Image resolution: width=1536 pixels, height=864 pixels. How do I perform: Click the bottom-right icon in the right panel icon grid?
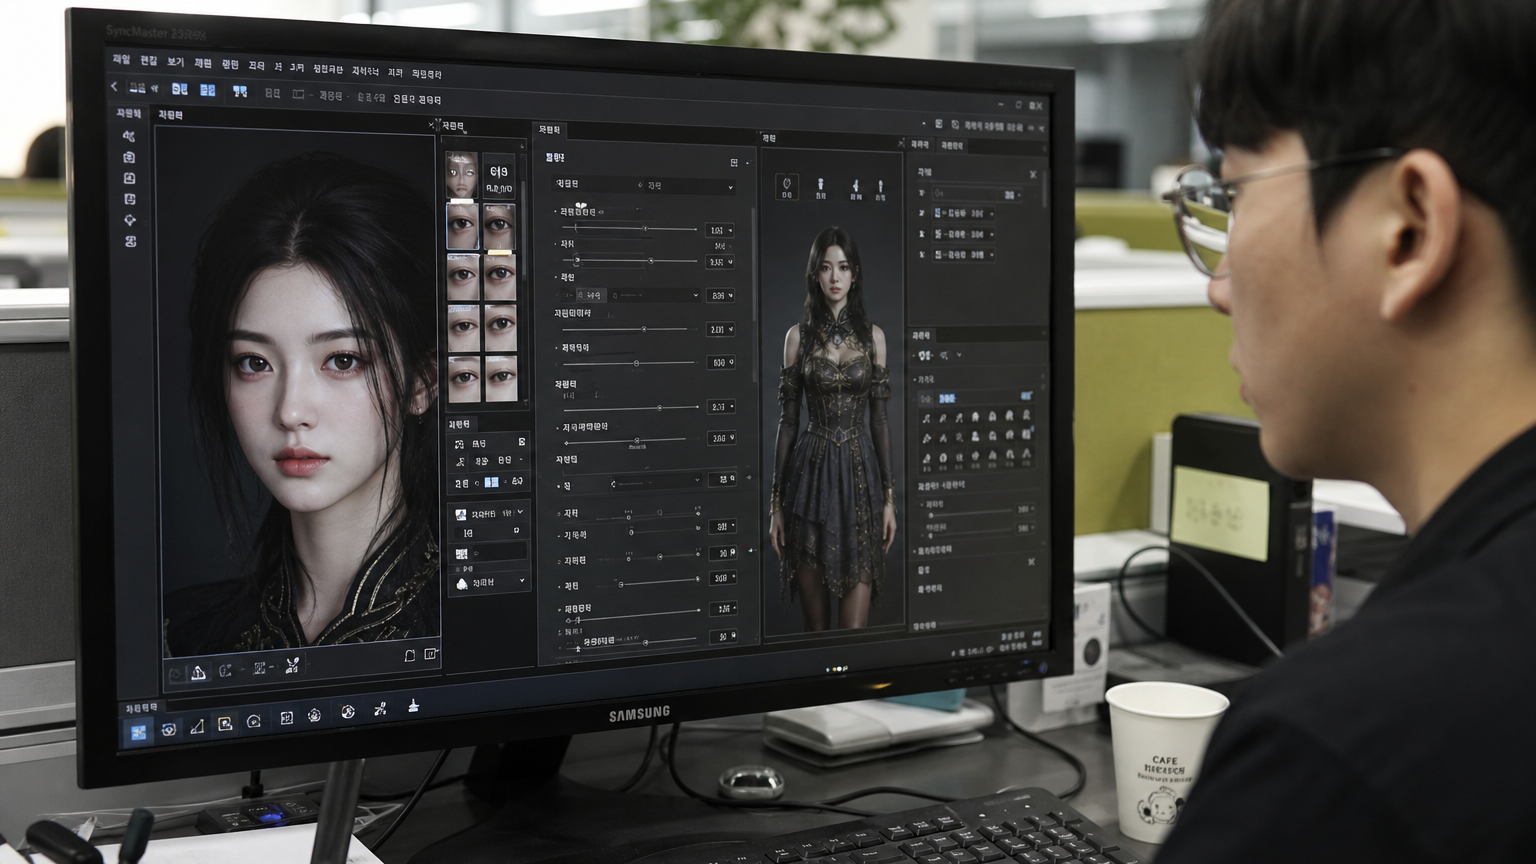(1026, 456)
